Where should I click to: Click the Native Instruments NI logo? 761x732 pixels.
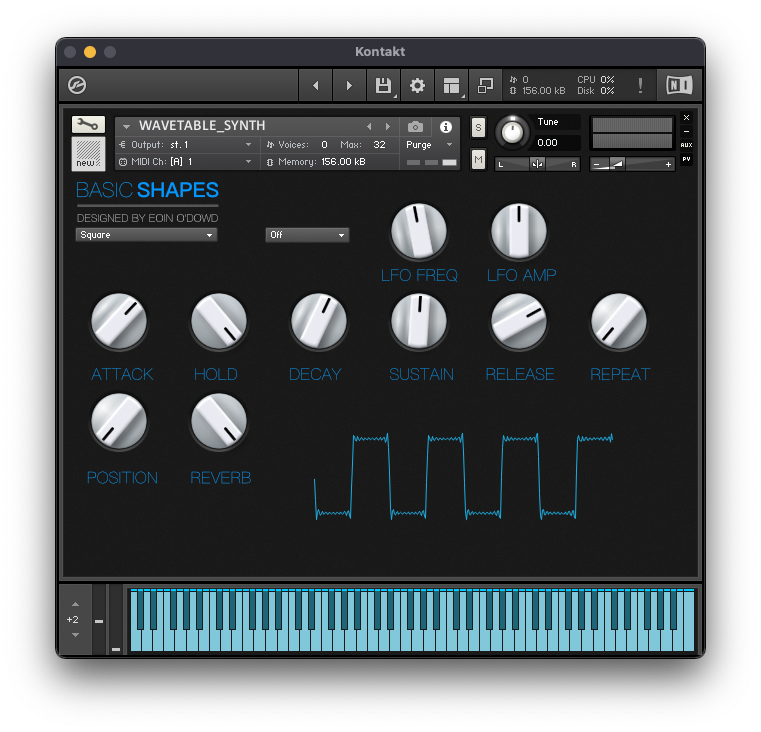[x=679, y=85]
